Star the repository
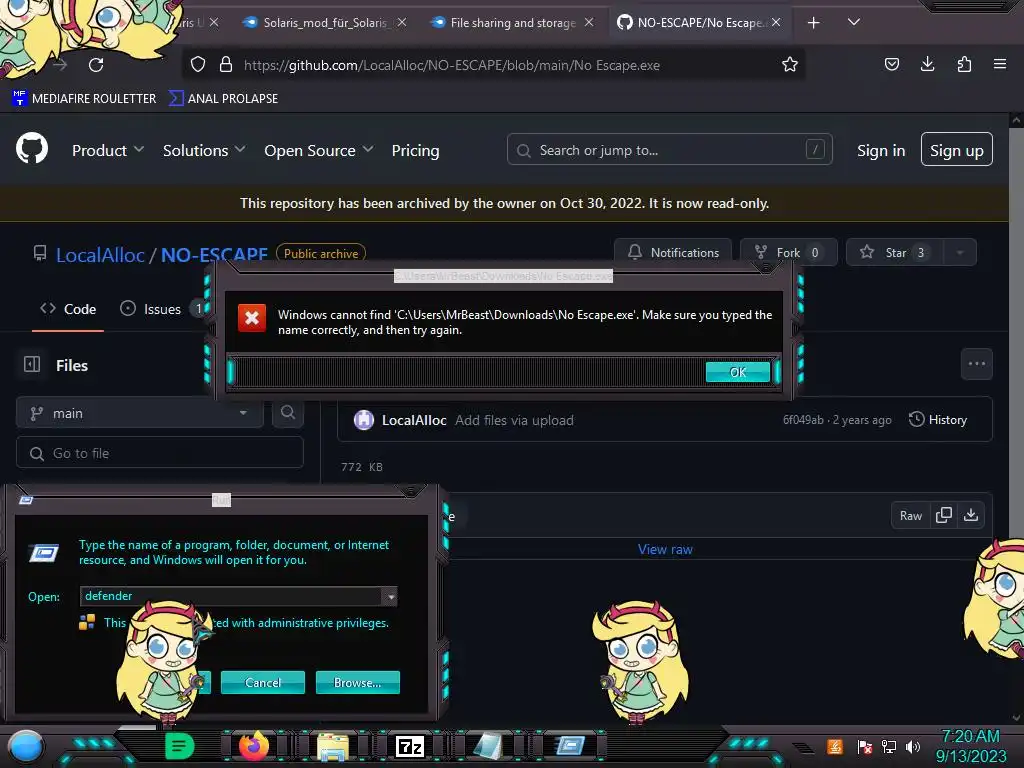Viewport: 1024px width, 768px height. point(895,252)
